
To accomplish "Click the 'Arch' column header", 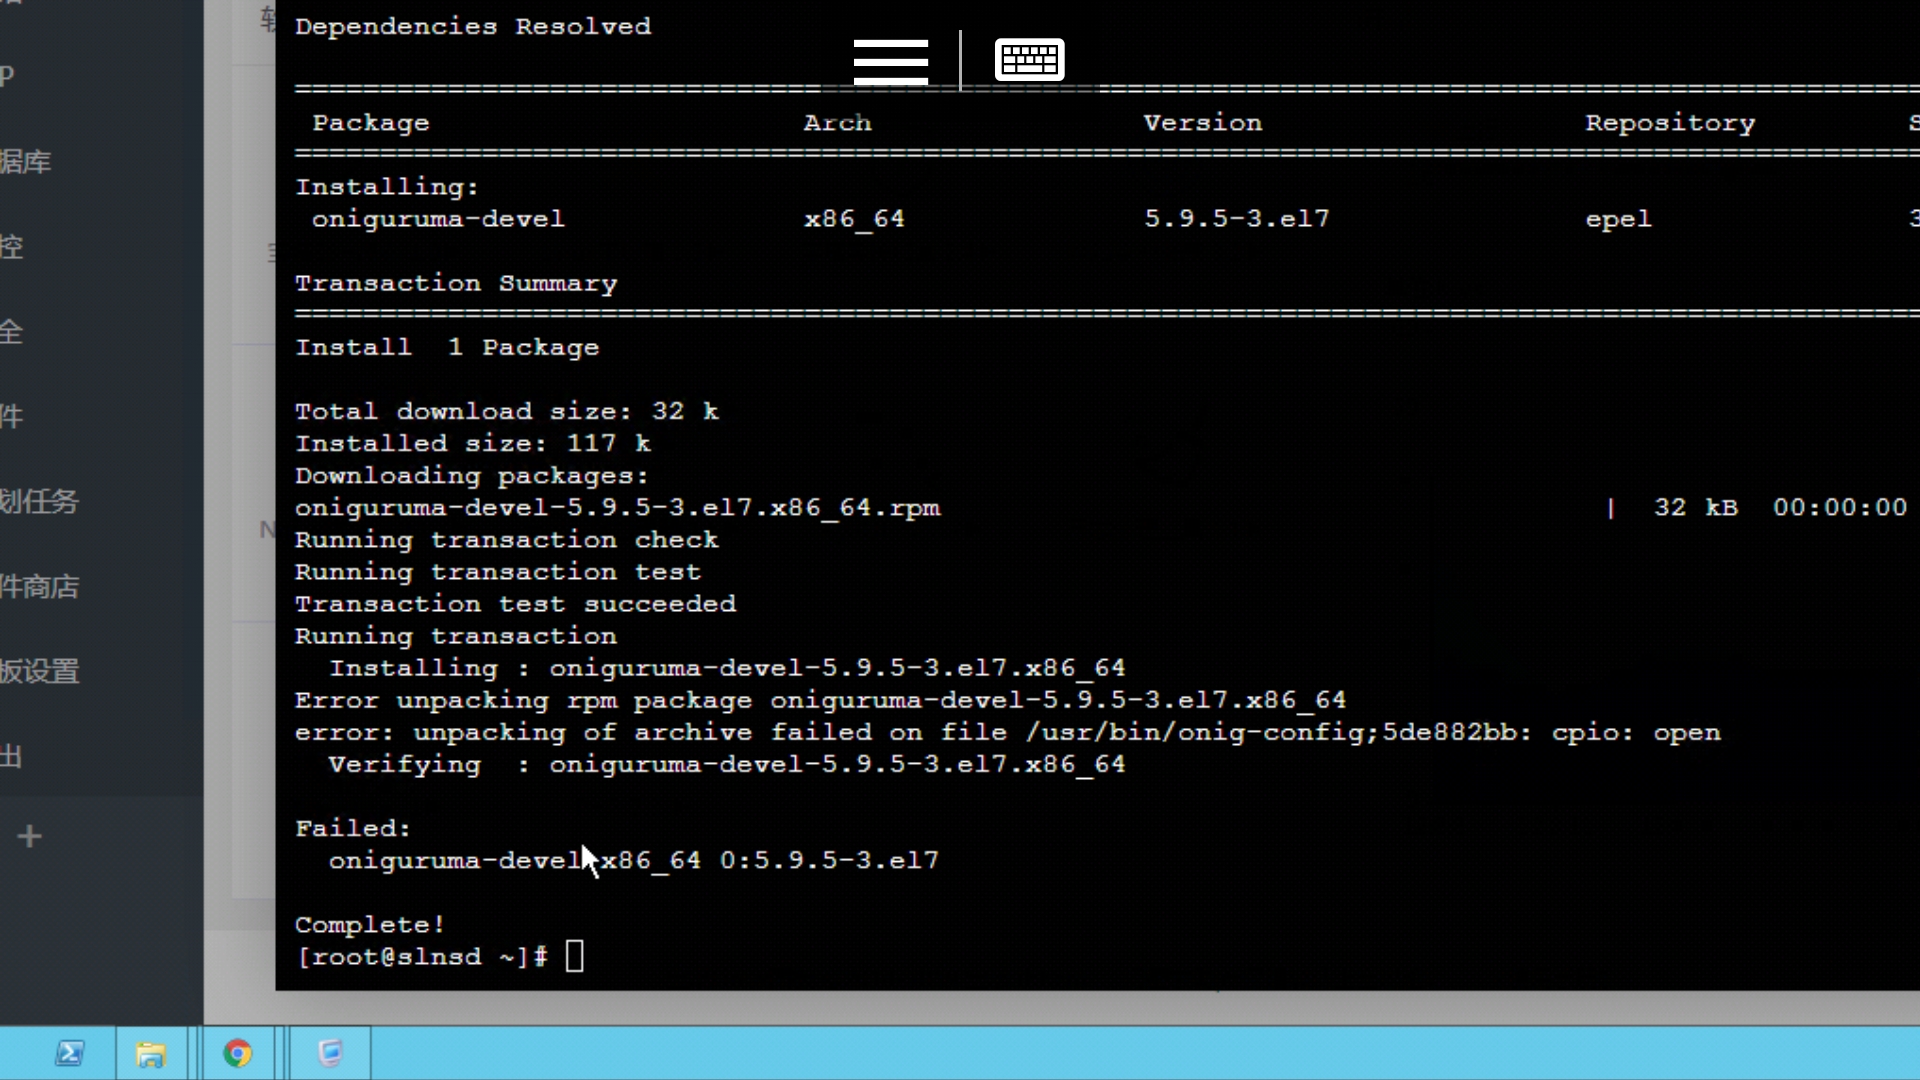I will point(838,122).
